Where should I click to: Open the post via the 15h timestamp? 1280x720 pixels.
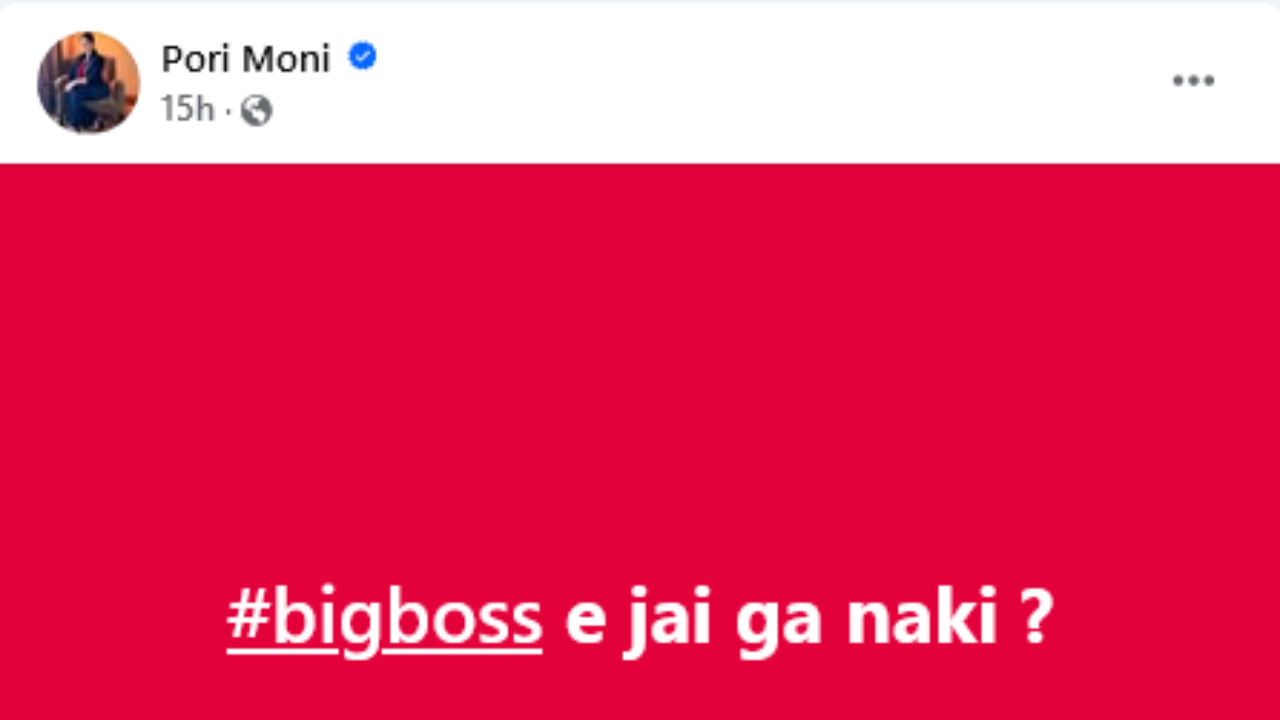[187, 110]
